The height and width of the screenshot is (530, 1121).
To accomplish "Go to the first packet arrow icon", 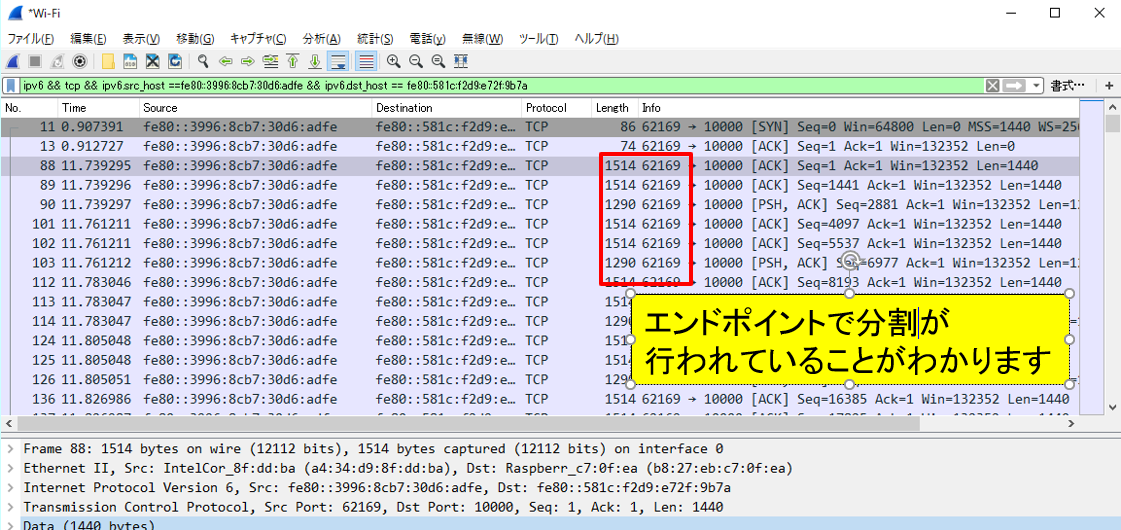I will pyautogui.click(x=293, y=61).
